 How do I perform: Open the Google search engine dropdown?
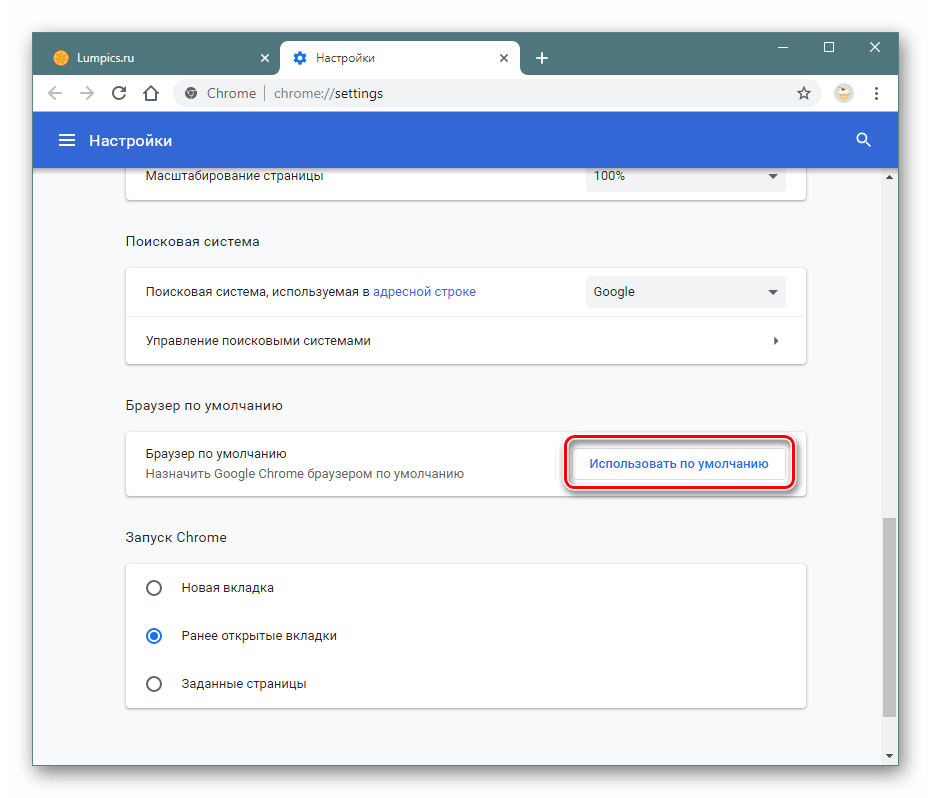[x=685, y=292]
